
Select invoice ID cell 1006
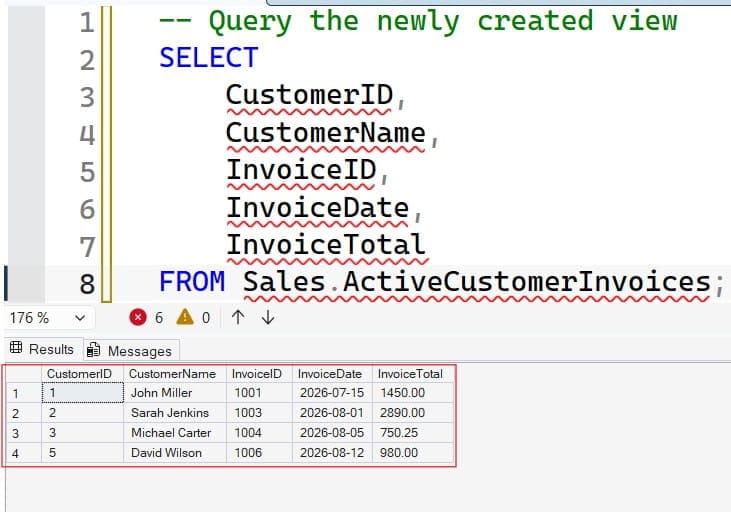pyautogui.click(x=259, y=453)
